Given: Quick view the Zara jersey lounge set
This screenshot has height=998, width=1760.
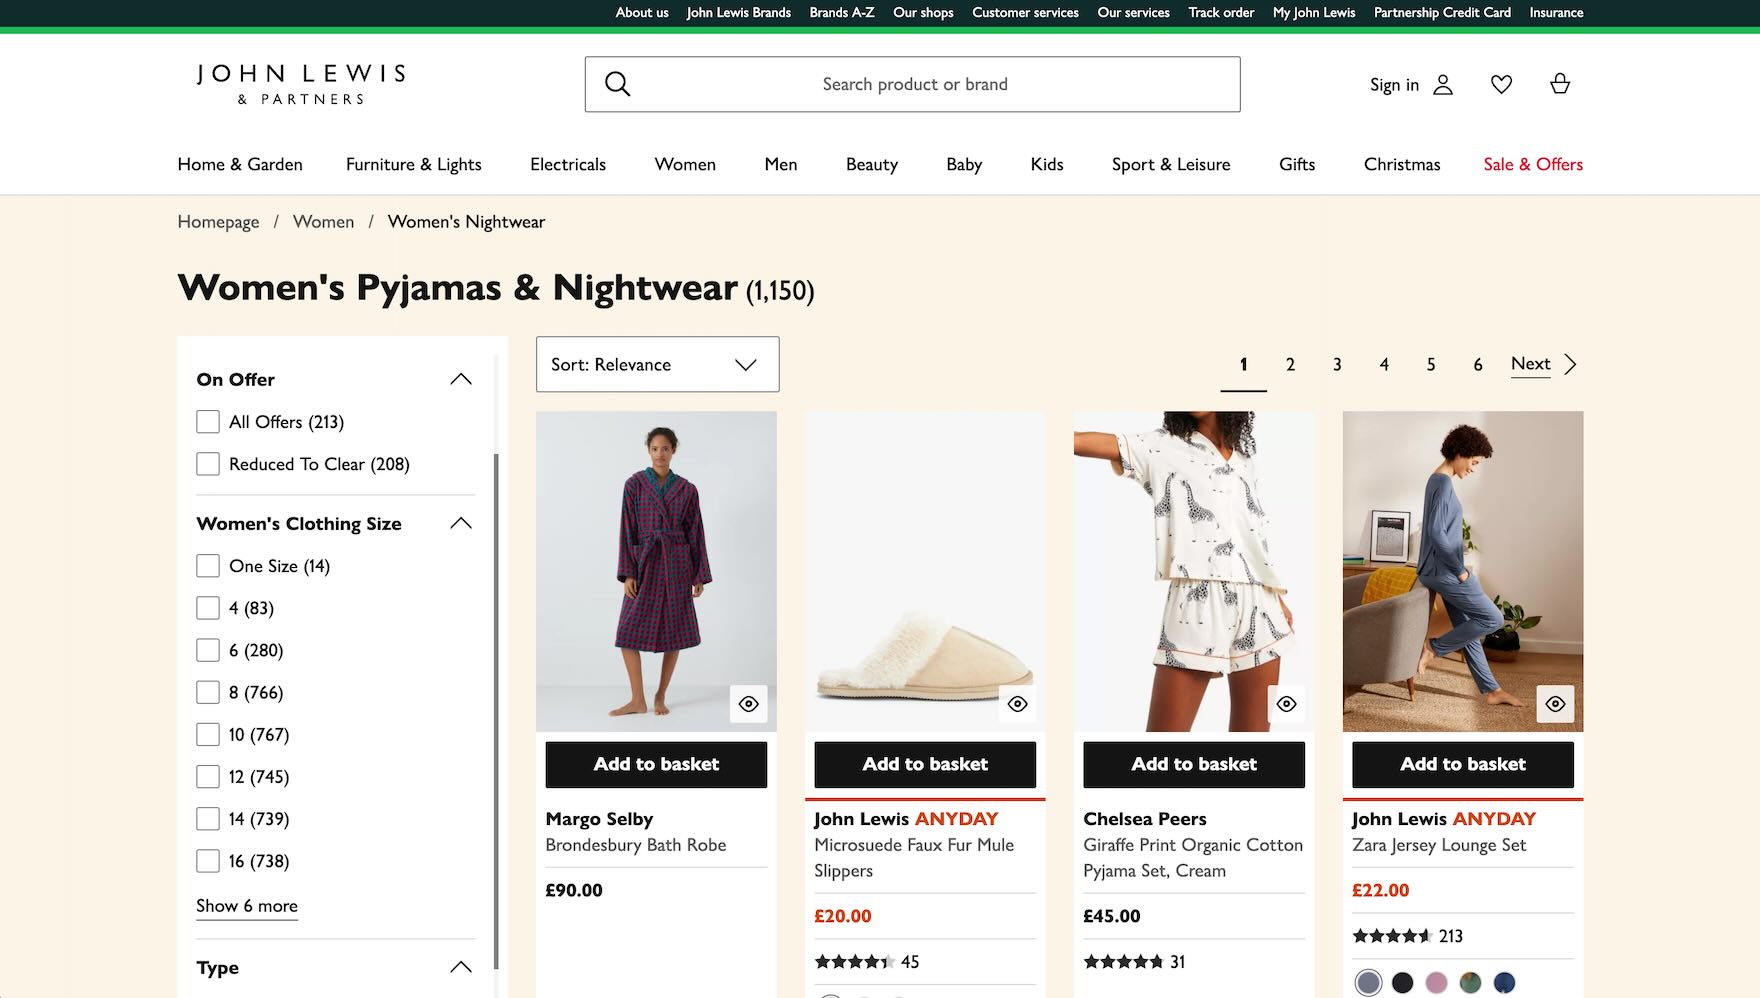Looking at the screenshot, I should [1555, 704].
